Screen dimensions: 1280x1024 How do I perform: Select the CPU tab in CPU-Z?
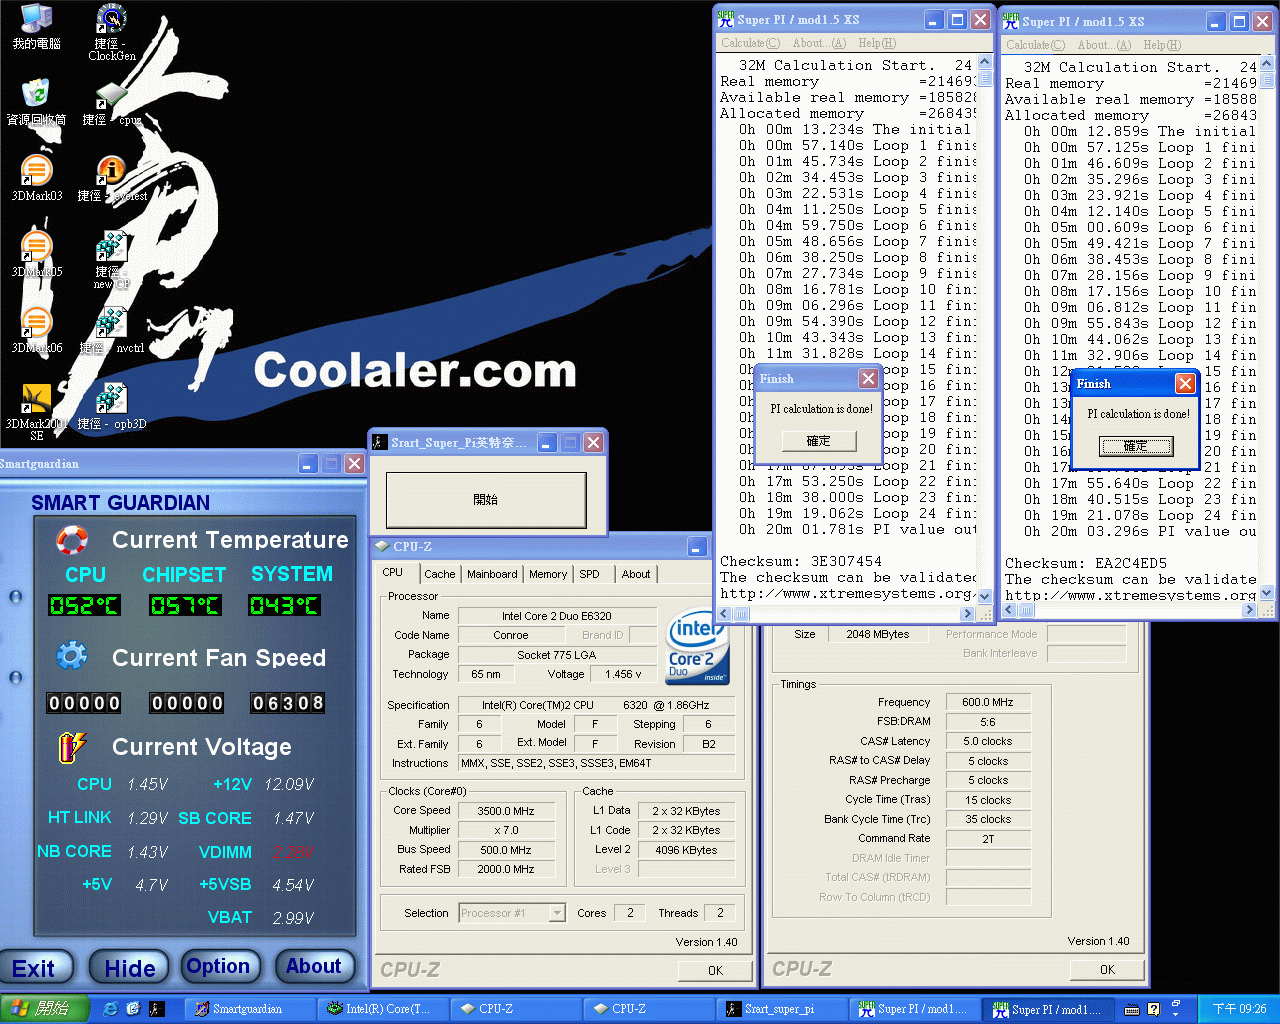(x=393, y=573)
